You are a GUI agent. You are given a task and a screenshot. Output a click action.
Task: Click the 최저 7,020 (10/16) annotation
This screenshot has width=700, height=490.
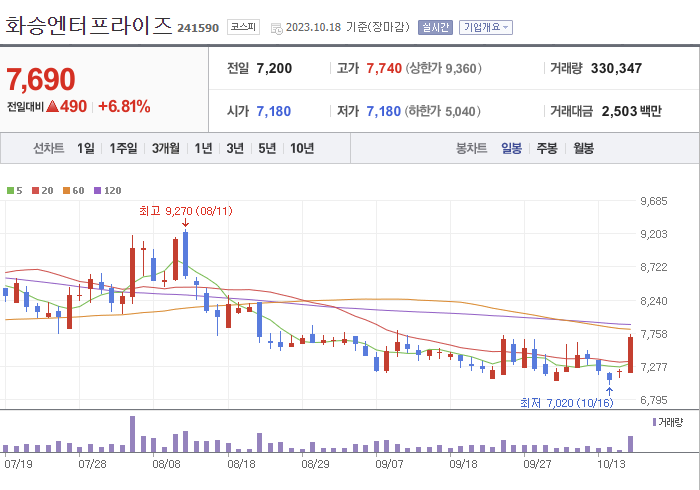click(567, 403)
